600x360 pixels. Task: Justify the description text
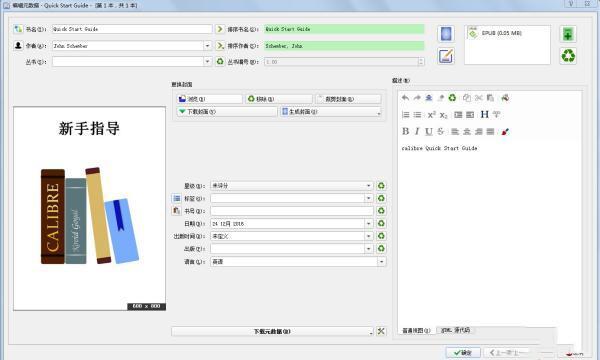[490, 132]
